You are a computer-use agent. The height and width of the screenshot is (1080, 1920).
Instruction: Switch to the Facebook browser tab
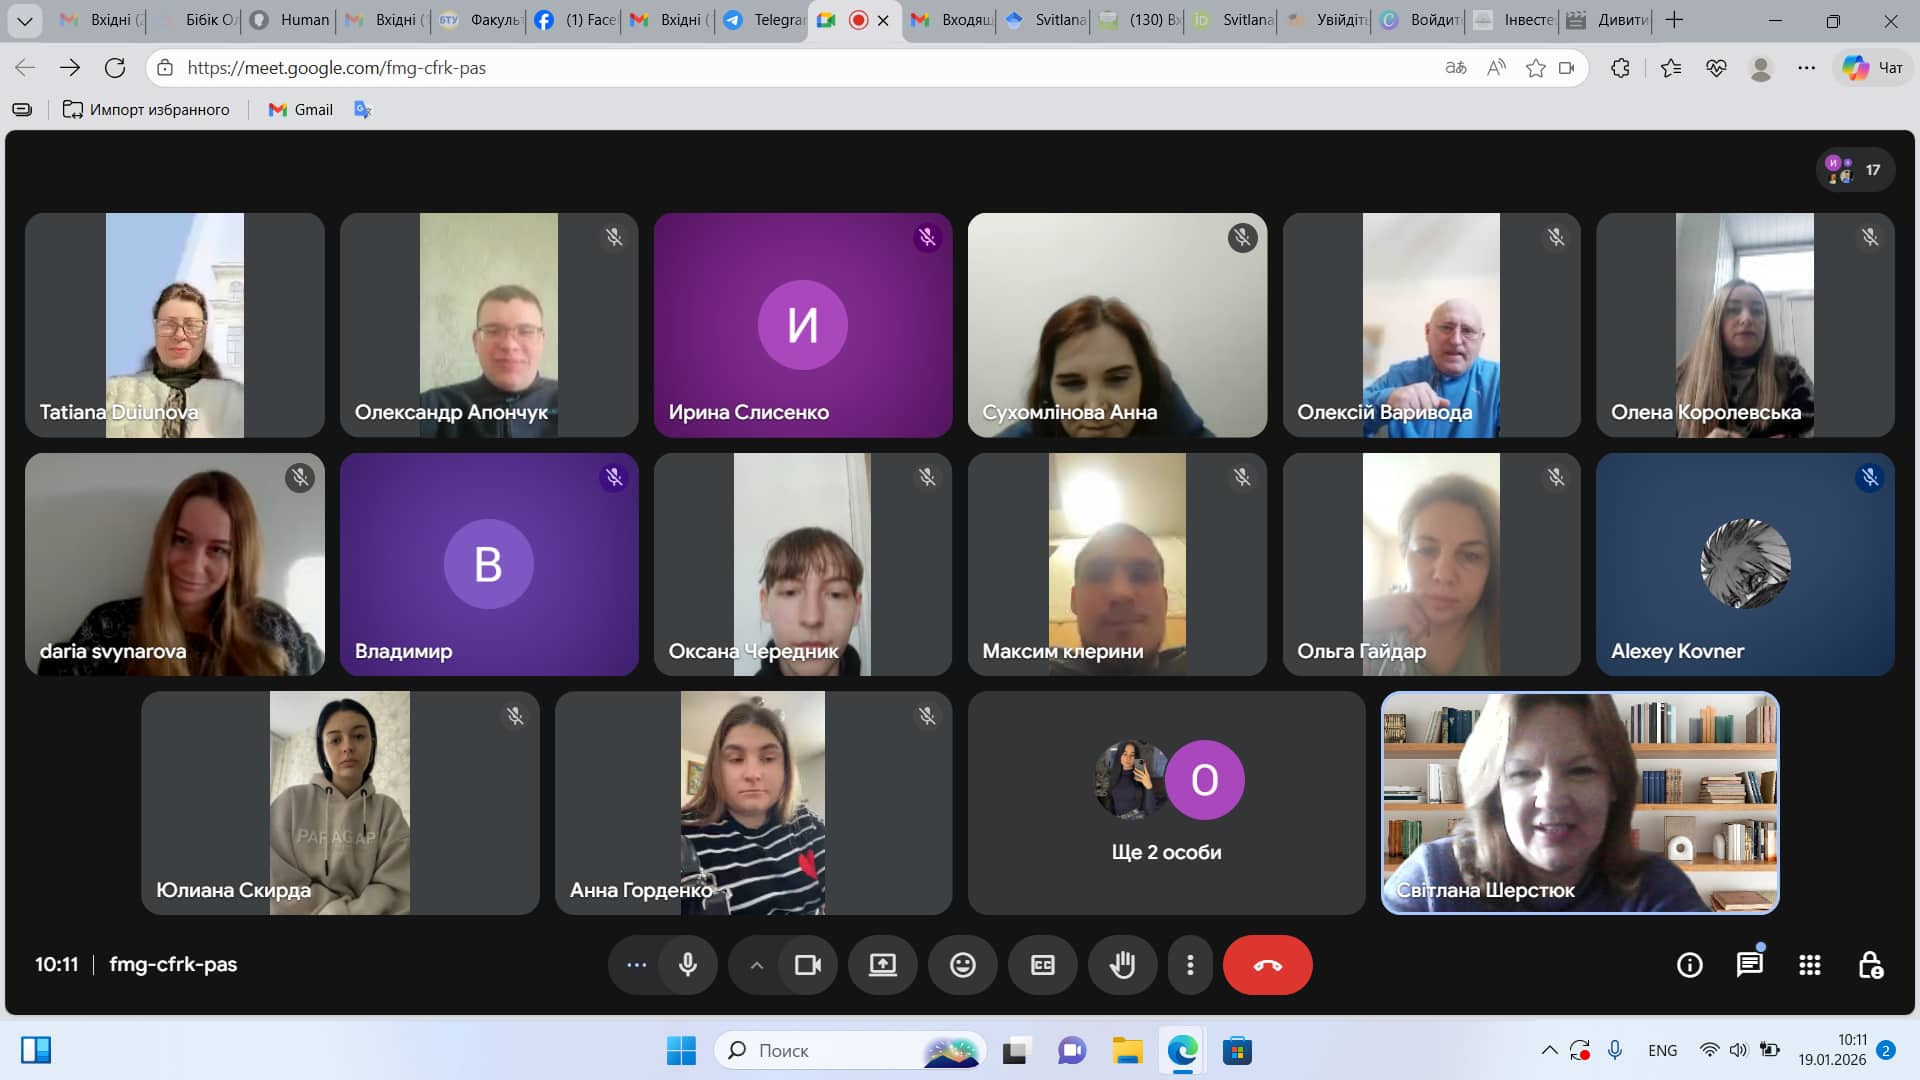(575, 20)
